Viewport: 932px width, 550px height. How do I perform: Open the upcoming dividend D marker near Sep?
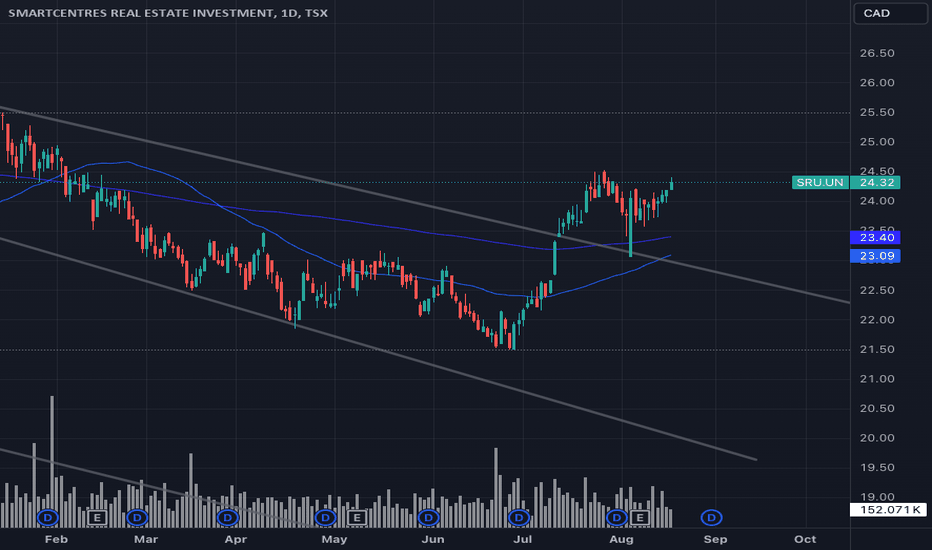(x=711, y=518)
